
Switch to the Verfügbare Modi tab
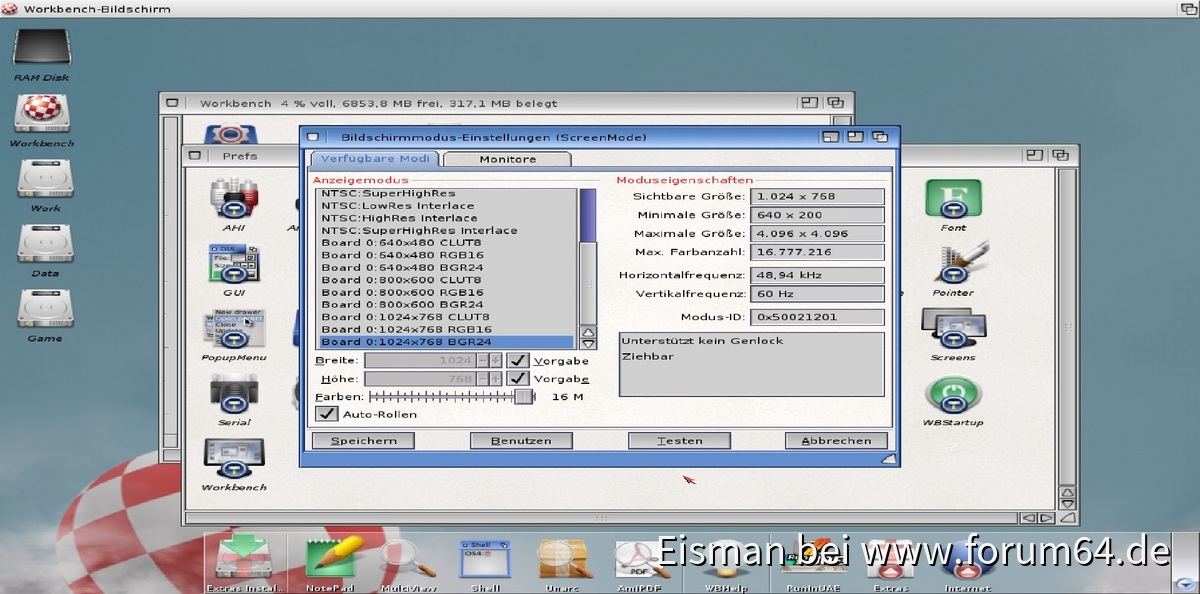click(375, 159)
